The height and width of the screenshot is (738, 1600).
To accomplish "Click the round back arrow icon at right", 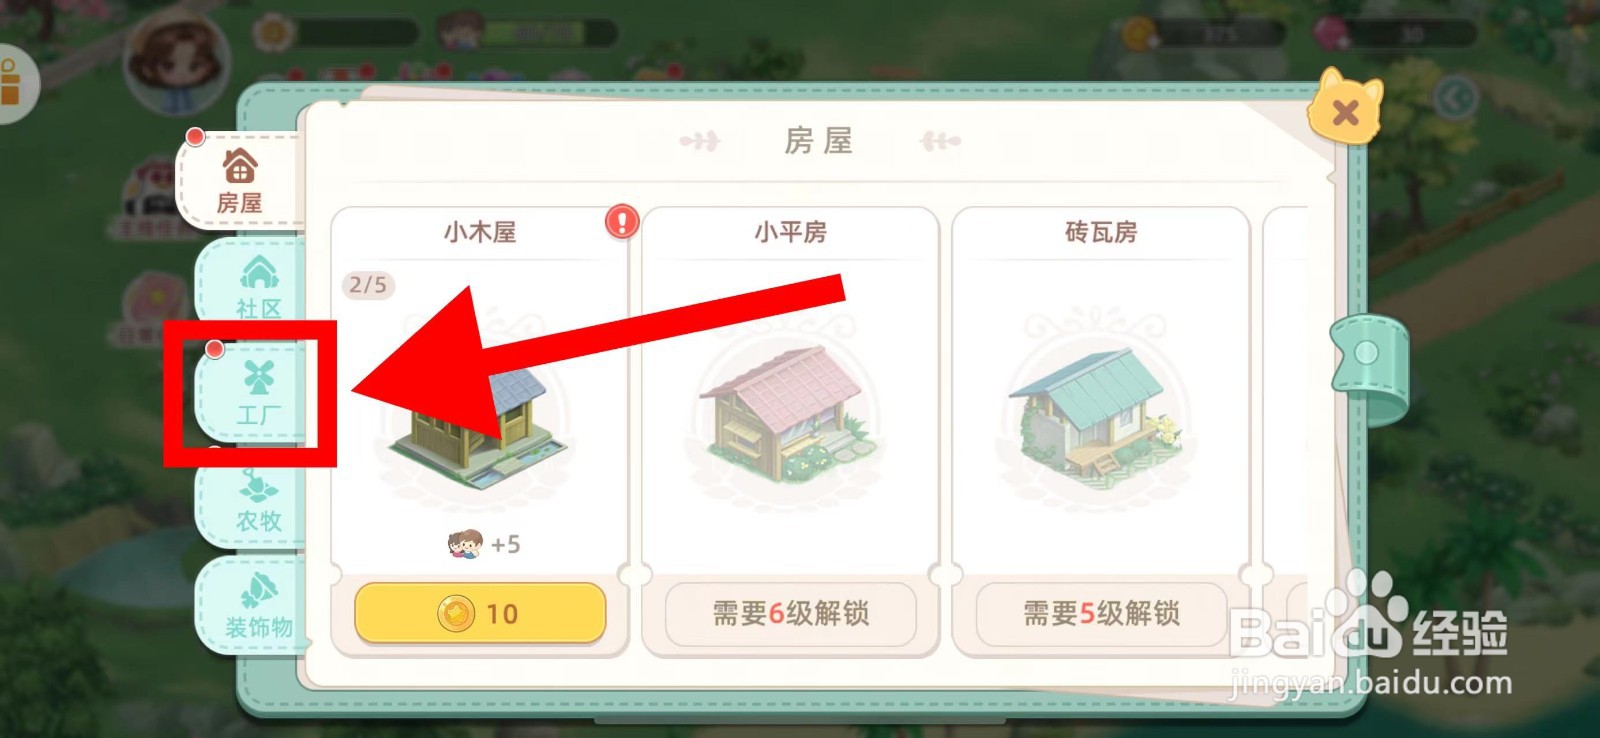I will (1455, 98).
